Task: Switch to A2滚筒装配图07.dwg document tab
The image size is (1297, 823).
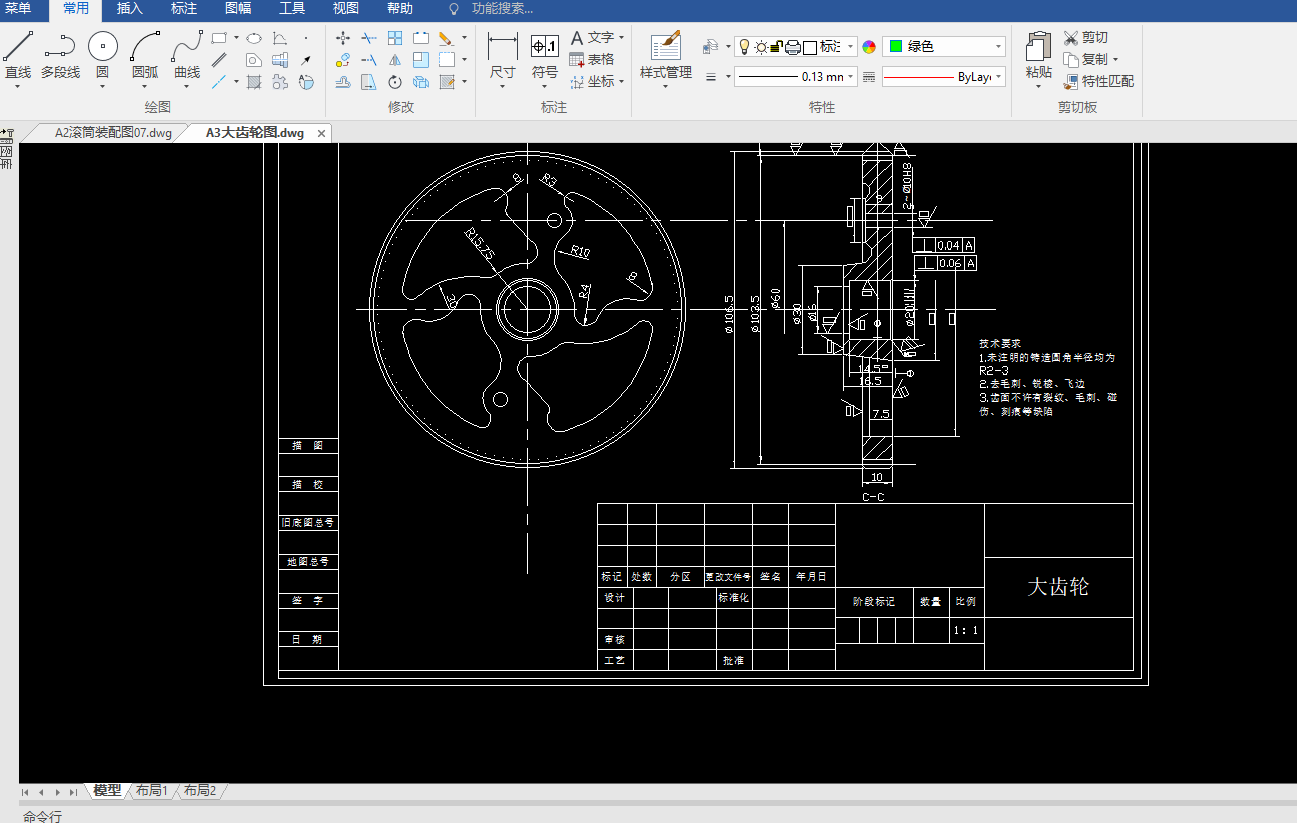Action: (x=113, y=133)
